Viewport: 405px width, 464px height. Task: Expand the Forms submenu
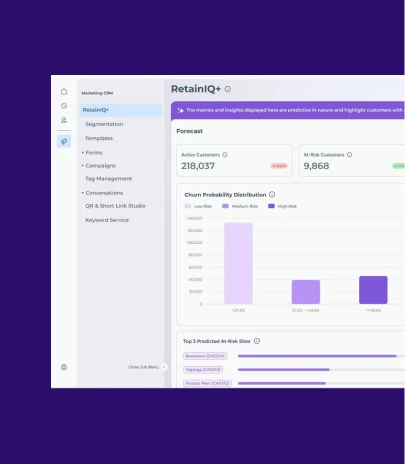tap(92, 153)
